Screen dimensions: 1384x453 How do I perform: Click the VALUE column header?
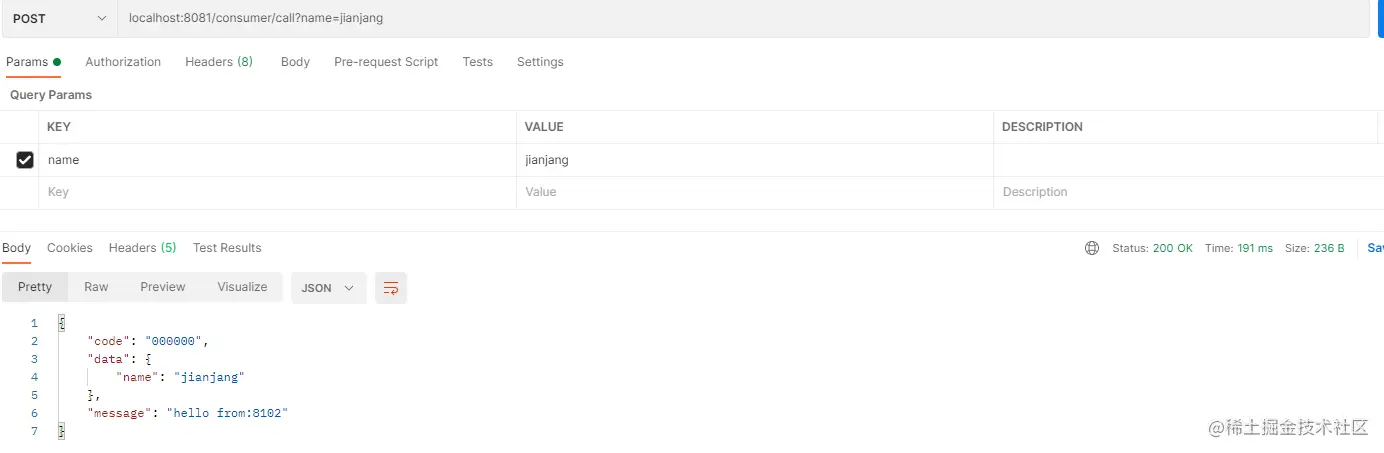tap(544, 127)
